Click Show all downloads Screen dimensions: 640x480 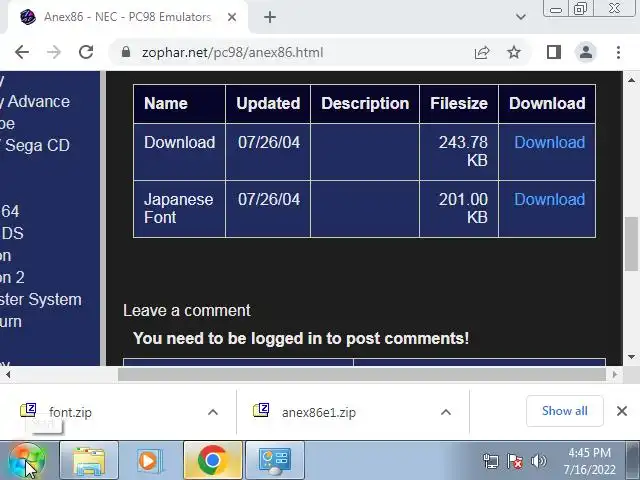coord(564,411)
